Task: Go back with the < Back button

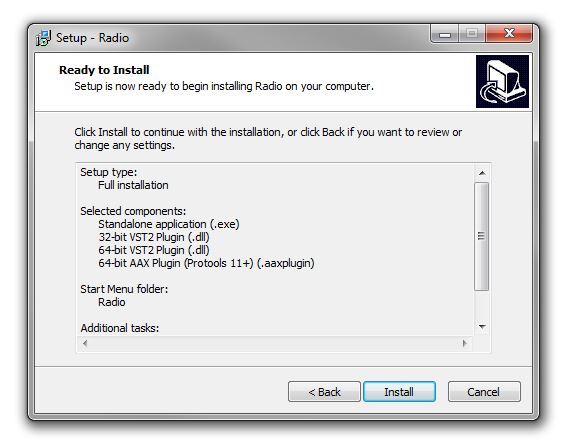Action: 324,391
